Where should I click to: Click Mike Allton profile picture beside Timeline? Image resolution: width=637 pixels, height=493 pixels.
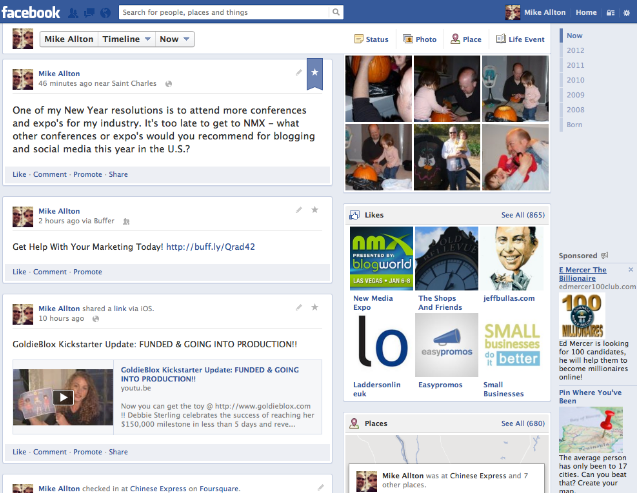[22, 39]
